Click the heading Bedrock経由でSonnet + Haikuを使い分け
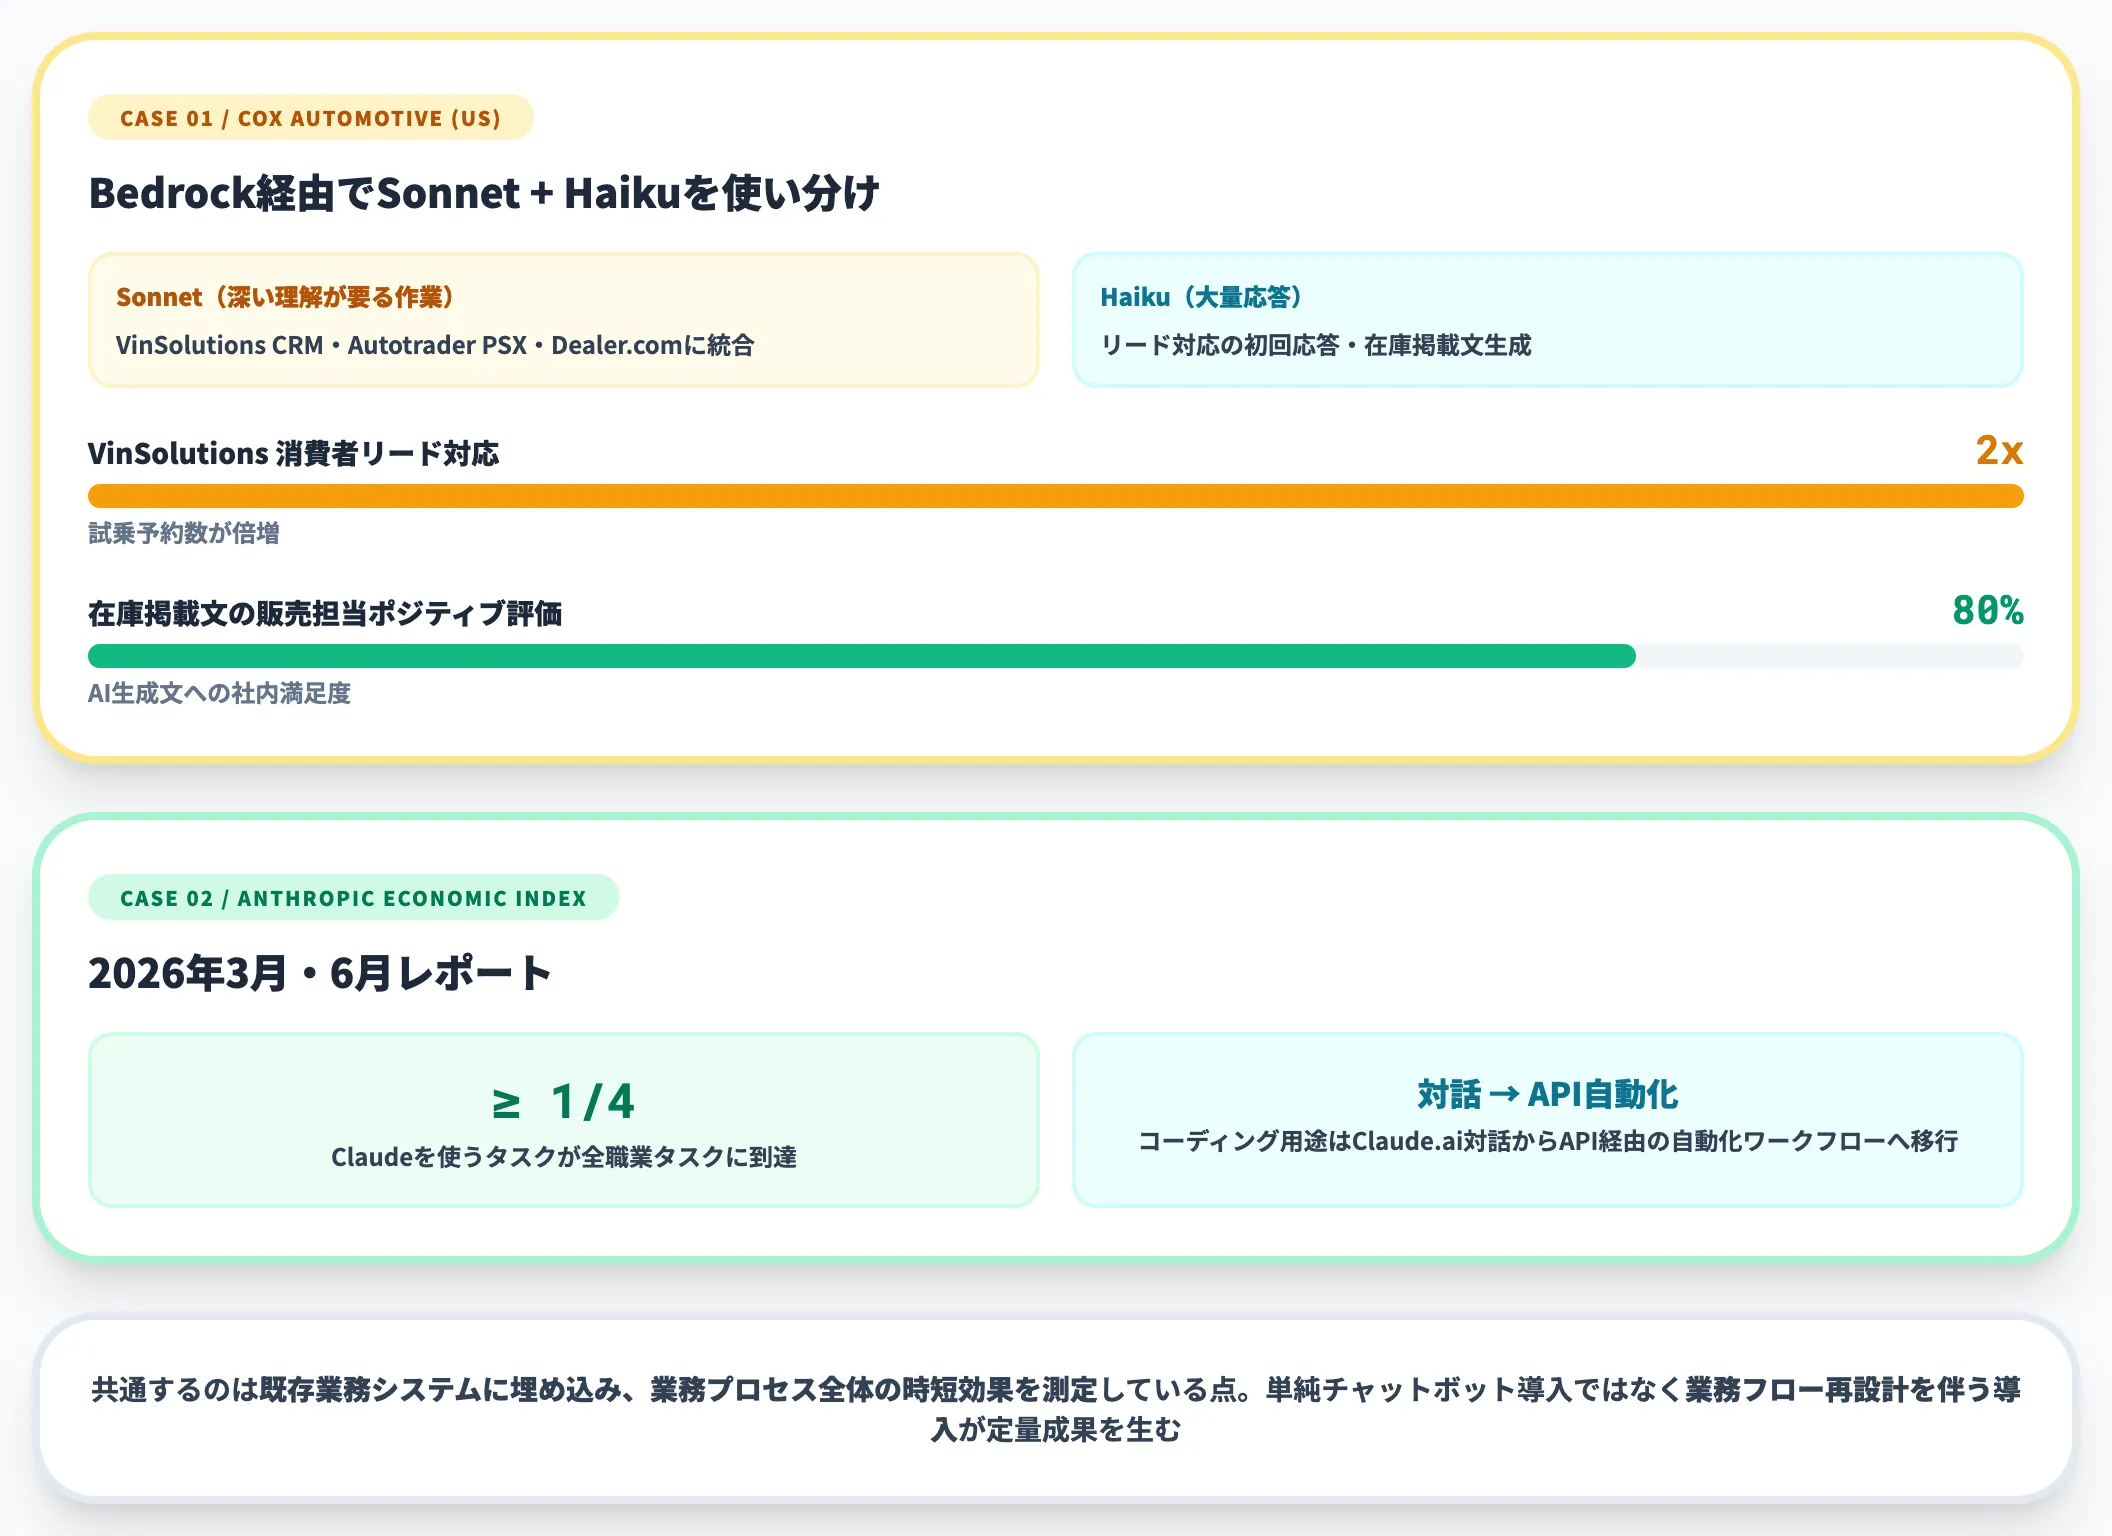This screenshot has height=1536, width=2112. 484,193
